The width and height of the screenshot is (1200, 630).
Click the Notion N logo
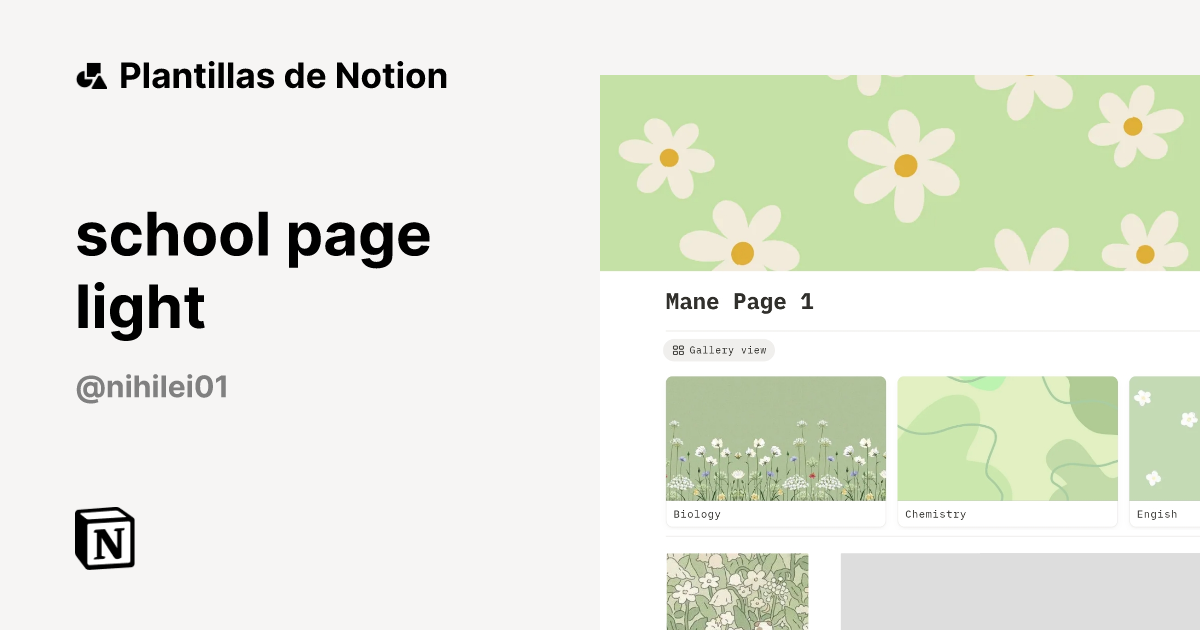click(x=105, y=538)
